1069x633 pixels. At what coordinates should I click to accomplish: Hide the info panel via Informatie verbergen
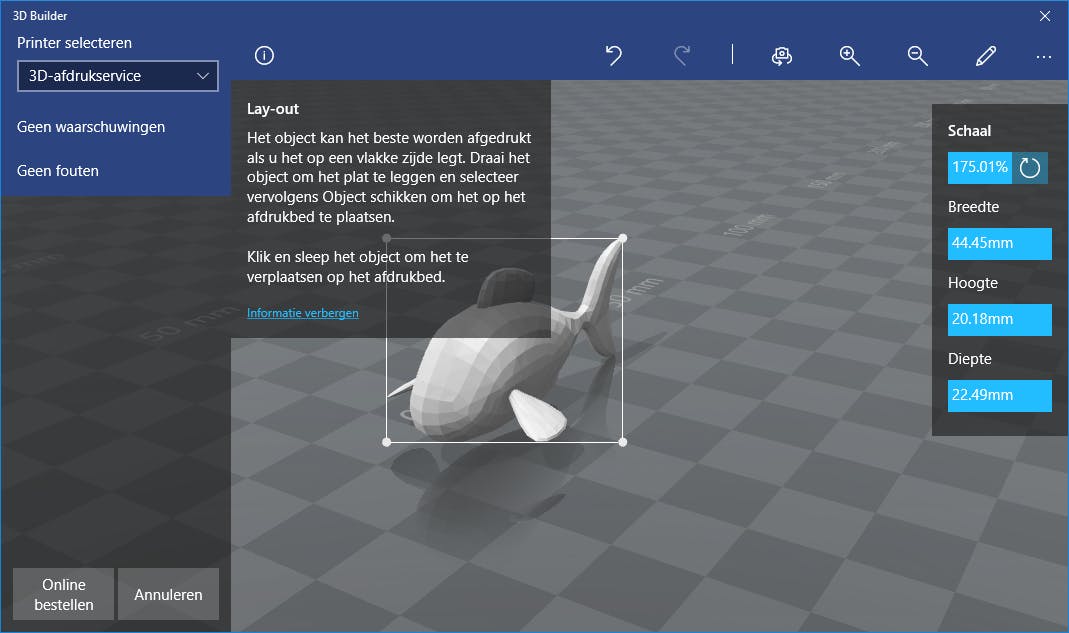[x=302, y=312]
